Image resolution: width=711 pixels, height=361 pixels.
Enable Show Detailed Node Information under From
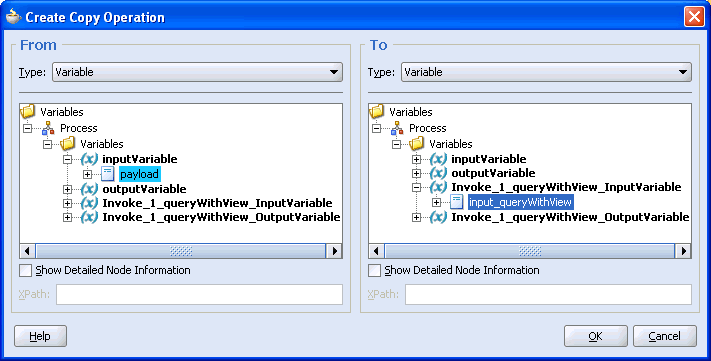click(25, 271)
